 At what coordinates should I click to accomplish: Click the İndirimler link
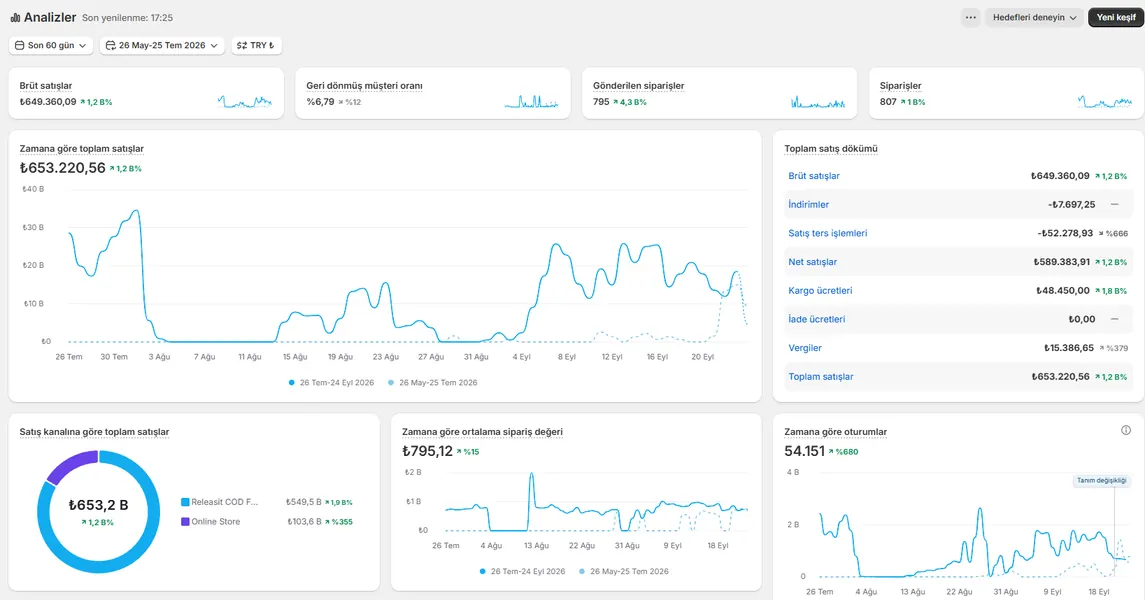coord(808,204)
